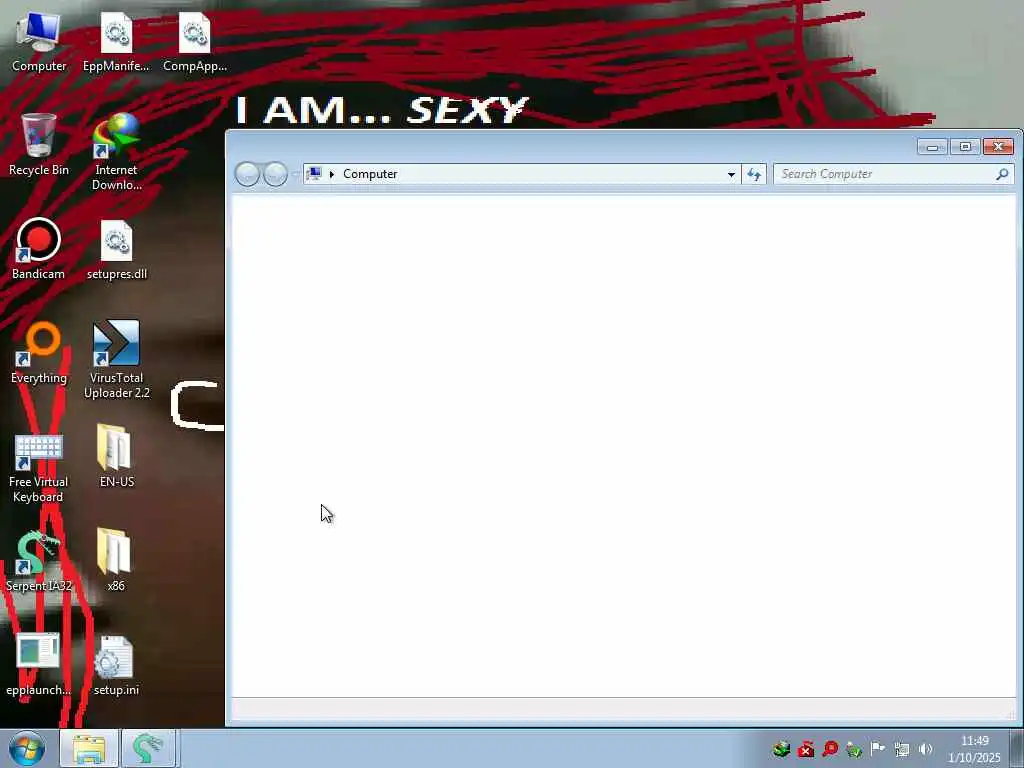Click the Back button in Explorer
The height and width of the screenshot is (768, 1024).
tap(248, 174)
